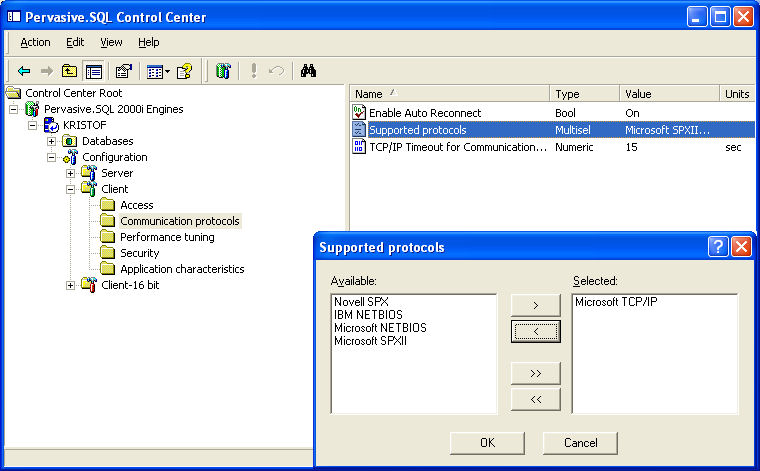Click the Pervasive.SQL 2000i Engines icon
Image resolution: width=760 pixels, height=471 pixels.
click(32, 109)
